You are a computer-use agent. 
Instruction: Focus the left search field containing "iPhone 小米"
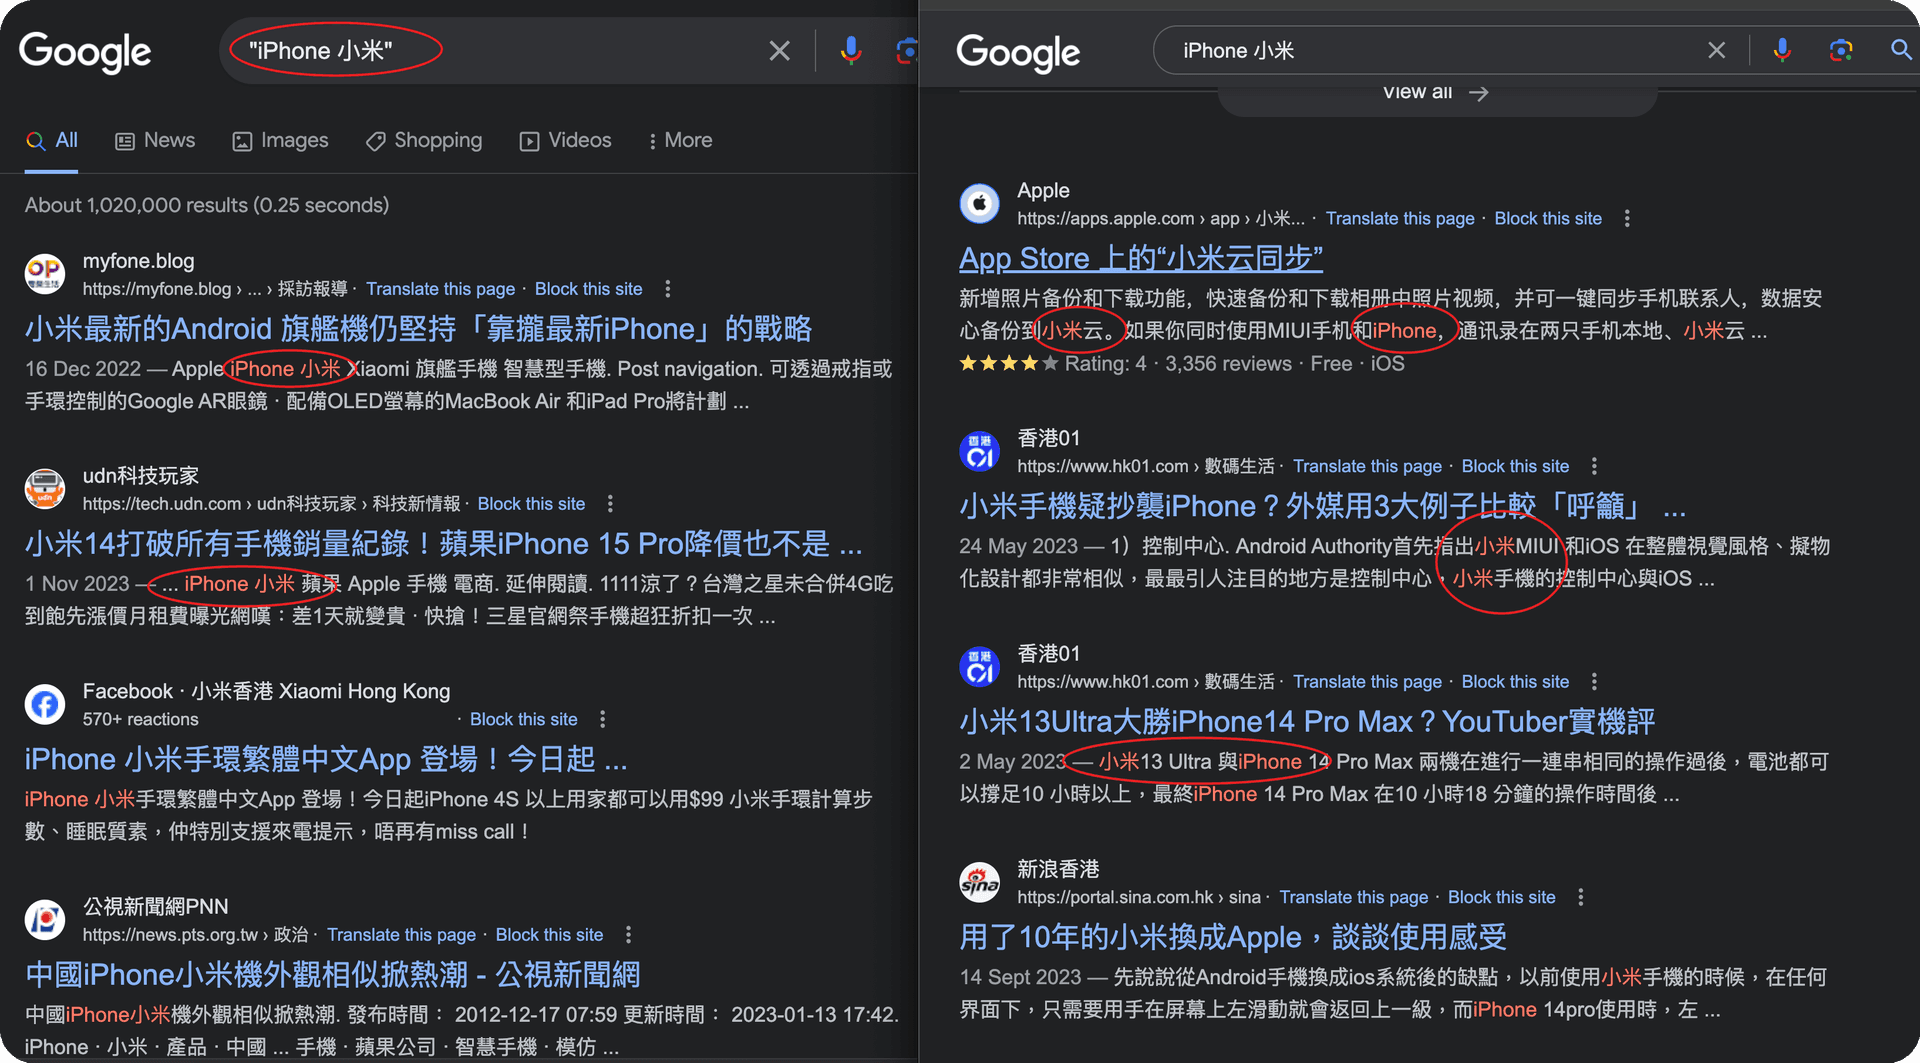point(500,51)
